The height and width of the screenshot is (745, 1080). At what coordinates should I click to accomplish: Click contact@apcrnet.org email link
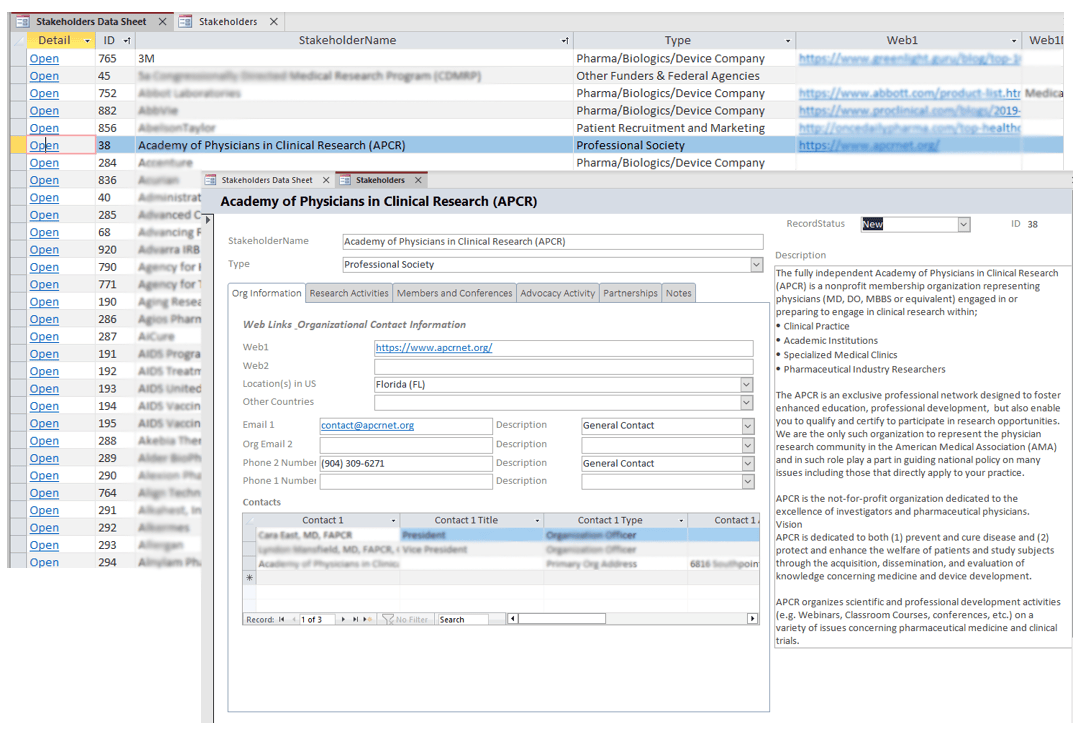[367, 426]
